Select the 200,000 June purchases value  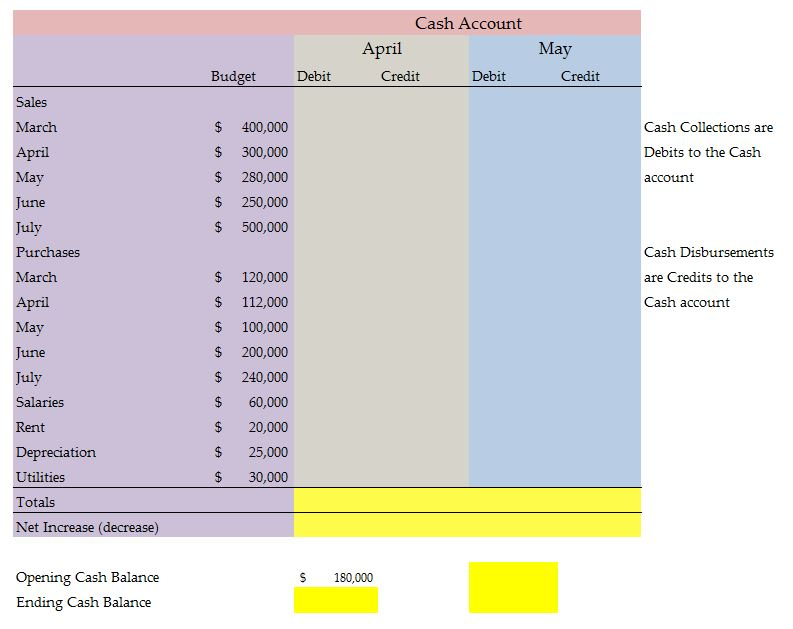coord(265,352)
